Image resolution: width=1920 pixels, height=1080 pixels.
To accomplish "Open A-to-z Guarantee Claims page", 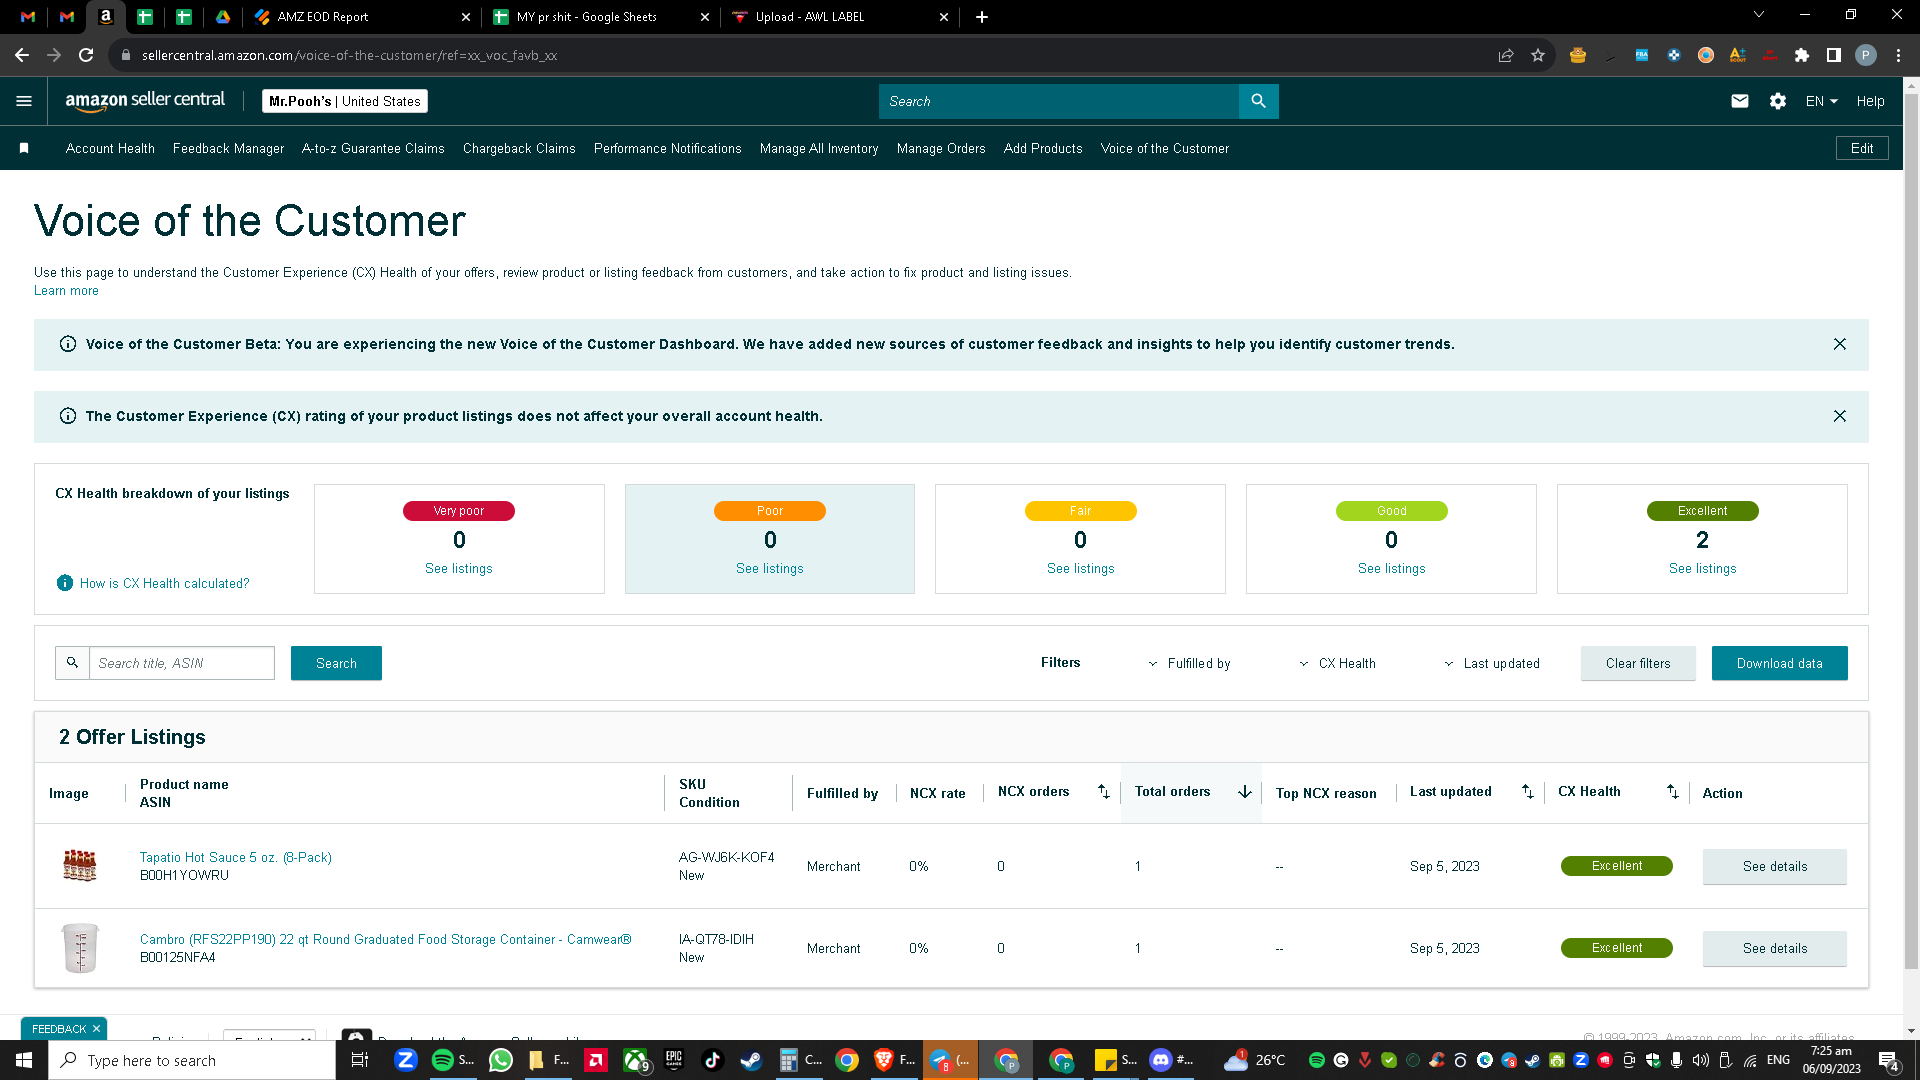I will (373, 148).
